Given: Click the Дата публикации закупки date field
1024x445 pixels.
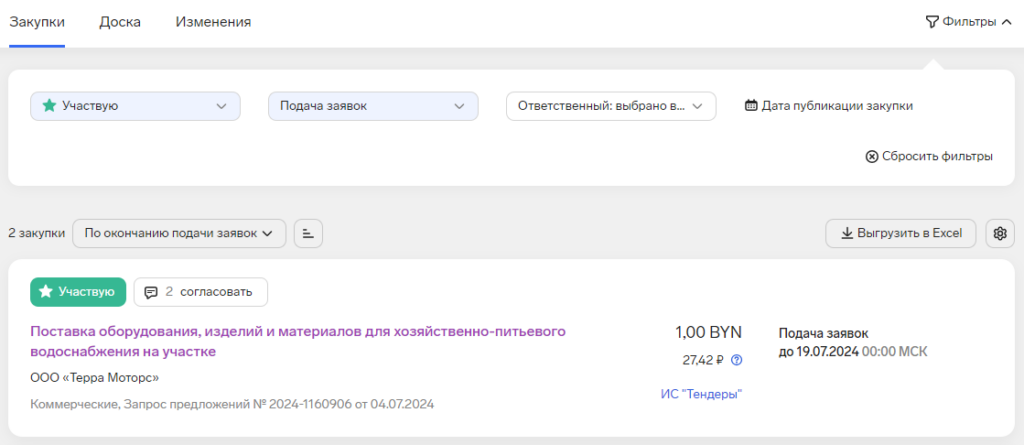Looking at the screenshot, I should [837, 106].
